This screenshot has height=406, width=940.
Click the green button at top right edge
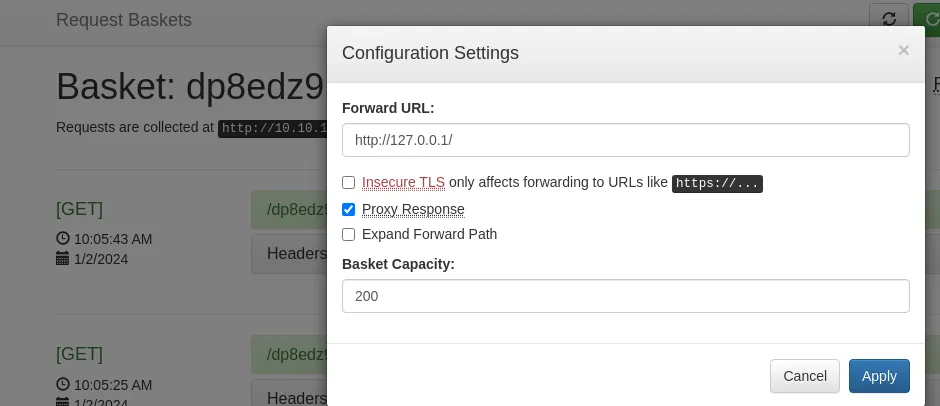click(x=927, y=19)
